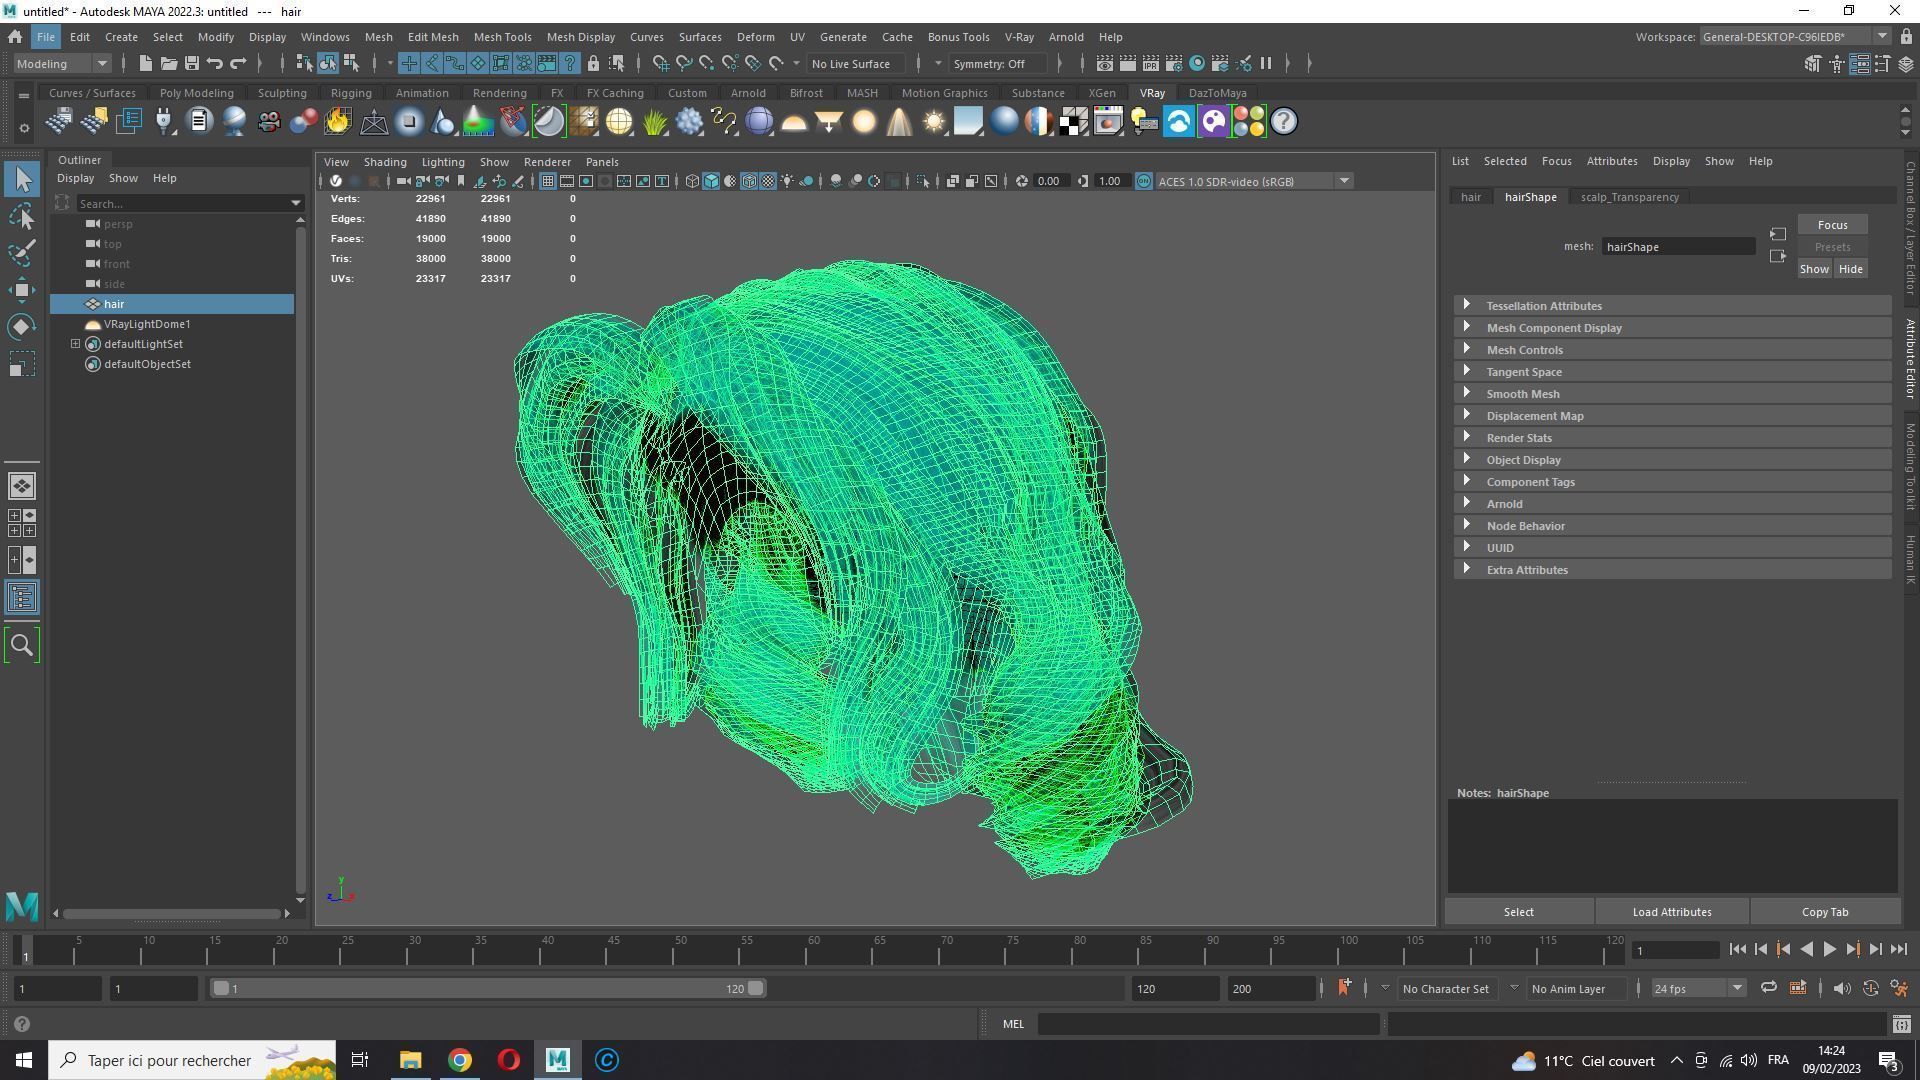Viewport: 1920px width, 1080px height.
Task: Select the Lasso tool in toolbox
Action: [22, 216]
